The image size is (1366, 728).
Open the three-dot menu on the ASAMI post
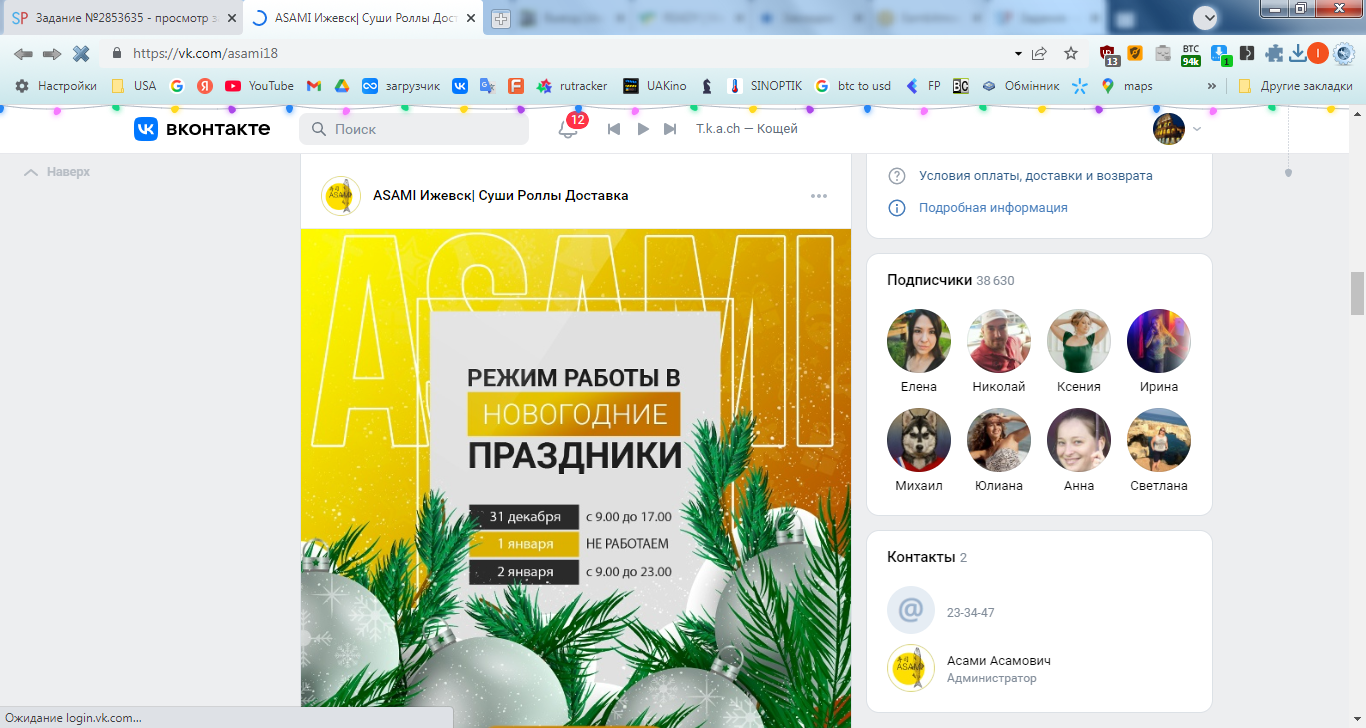click(x=819, y=196)
